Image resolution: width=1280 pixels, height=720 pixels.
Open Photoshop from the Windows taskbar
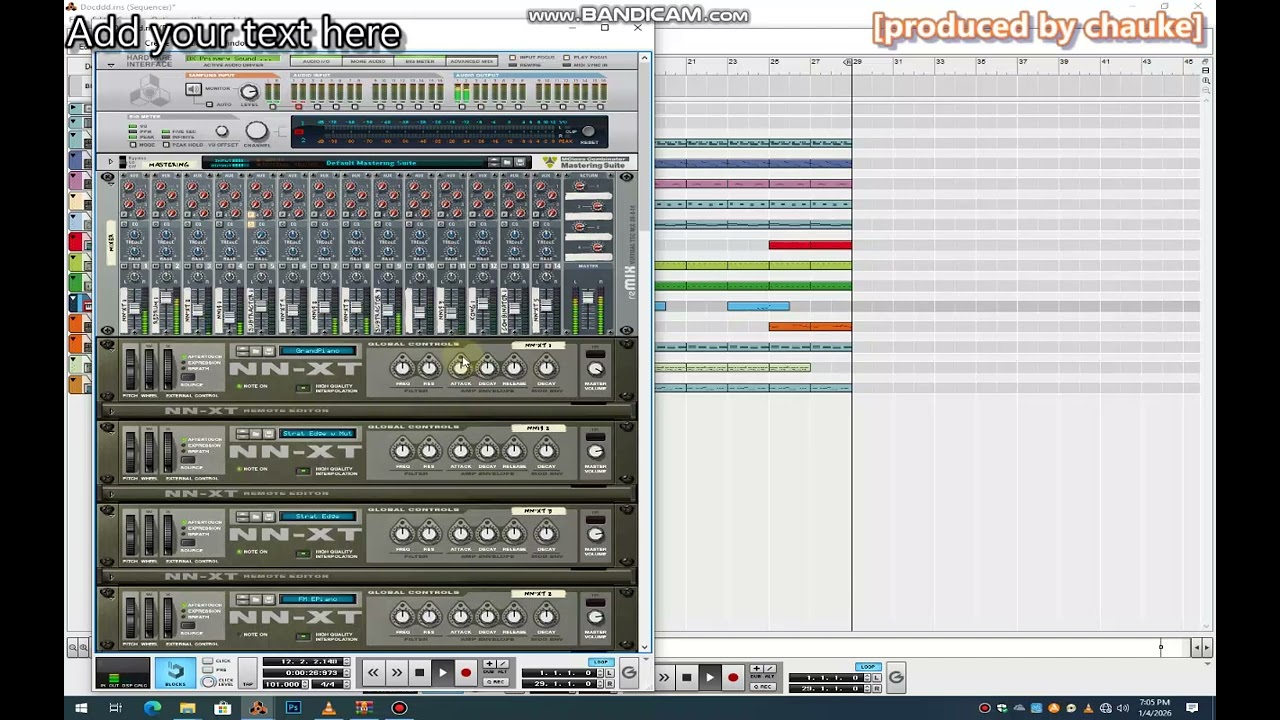293,708
